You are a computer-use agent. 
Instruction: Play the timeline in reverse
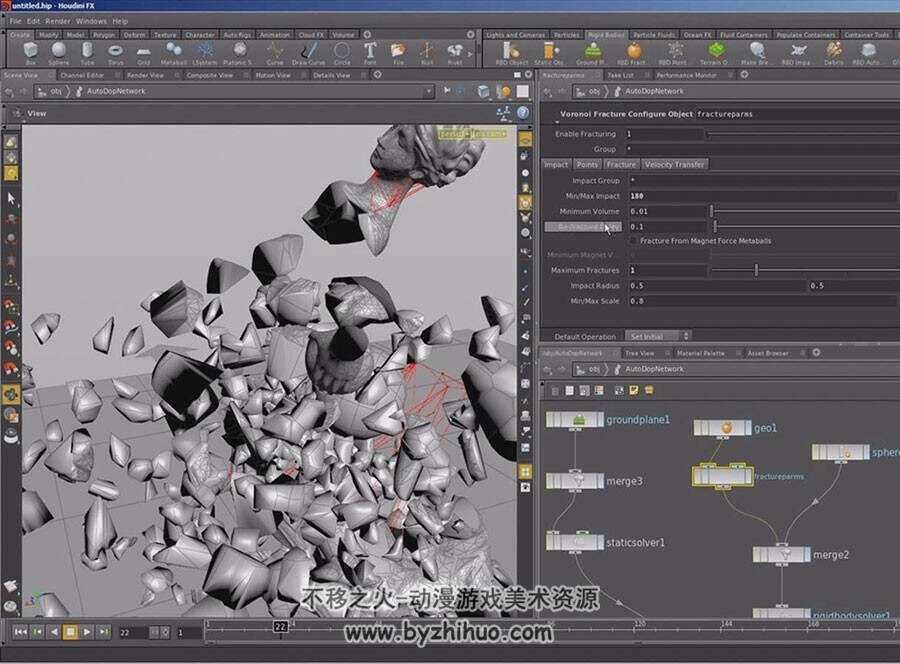point(54,632)
